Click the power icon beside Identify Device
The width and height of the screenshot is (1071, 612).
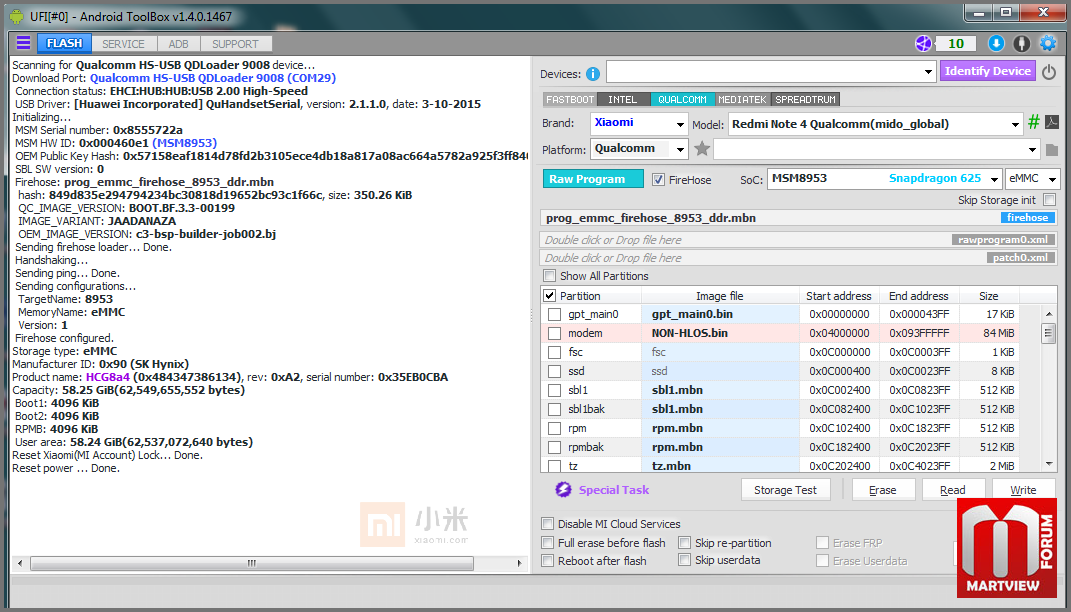pyautogui.click(x=1049, y=72)
